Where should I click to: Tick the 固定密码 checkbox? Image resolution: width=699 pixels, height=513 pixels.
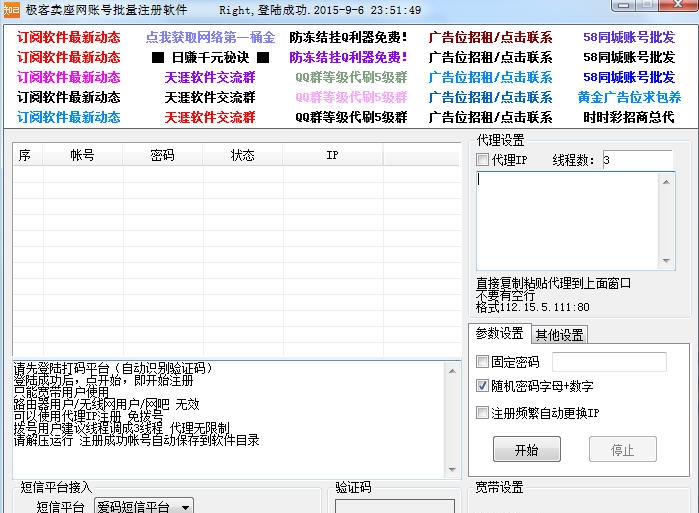pyautogui.click(x=483, y=362)
